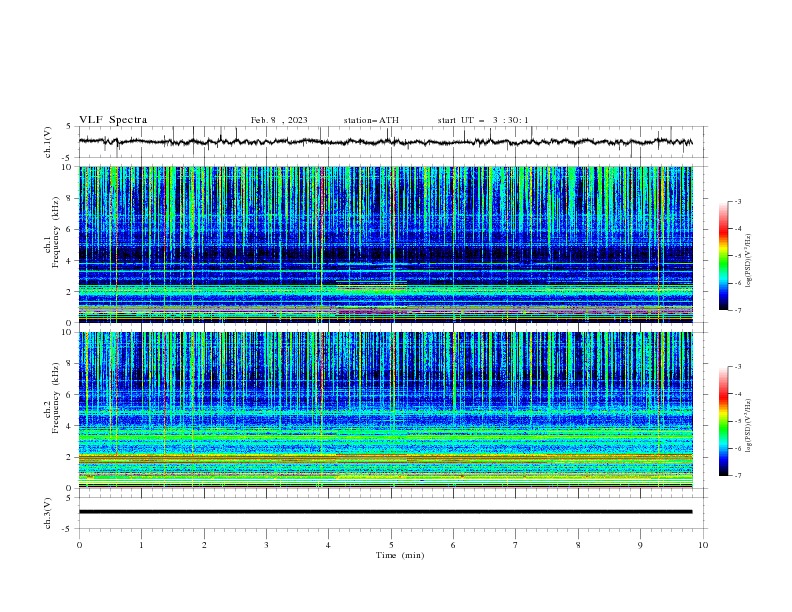Click the time axis tick label '3'
Image resolution: width=792 pixels, height=612 pixels.
[x=266, y=545]
